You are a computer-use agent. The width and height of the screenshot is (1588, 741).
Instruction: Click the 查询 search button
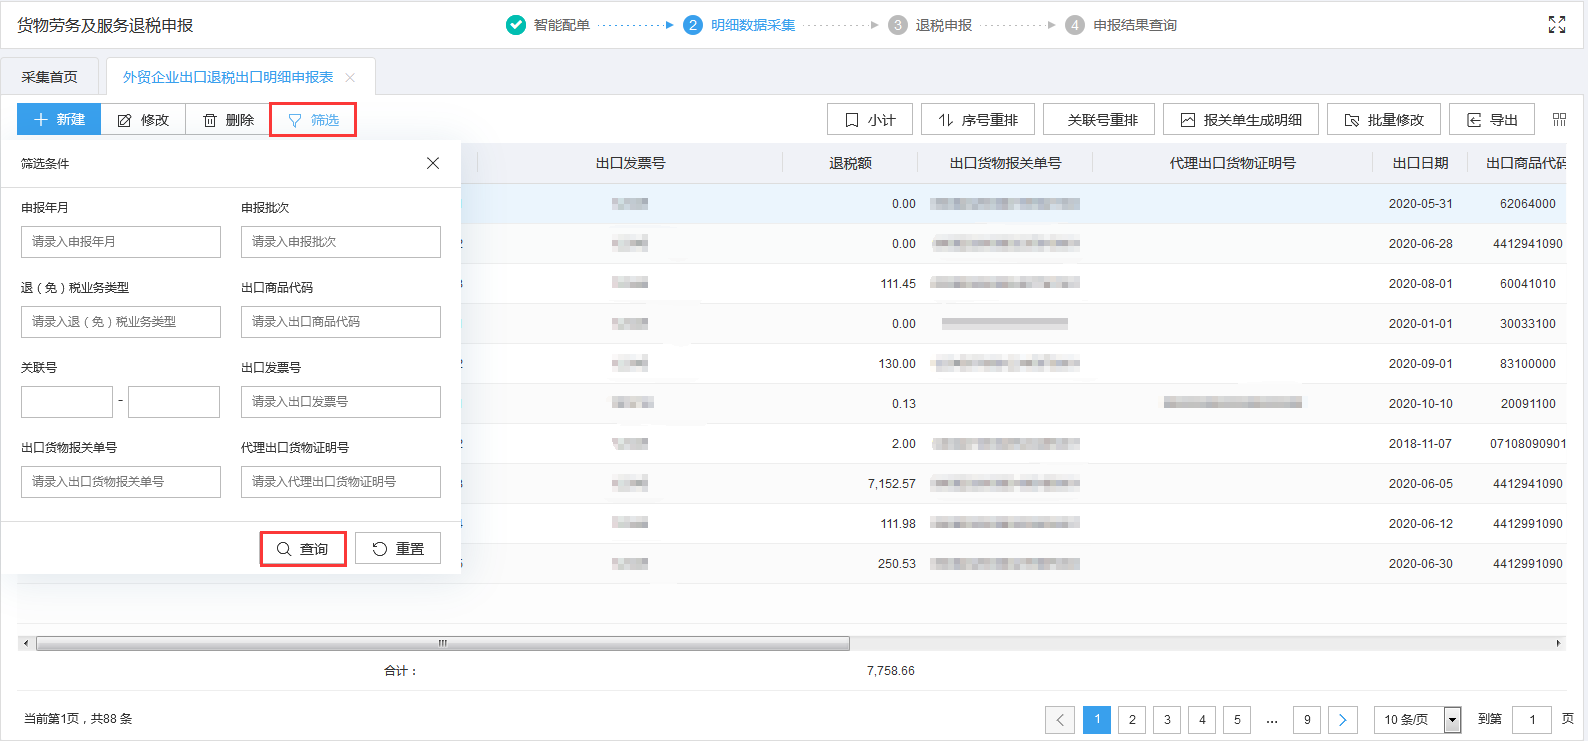tap(303, 549)
